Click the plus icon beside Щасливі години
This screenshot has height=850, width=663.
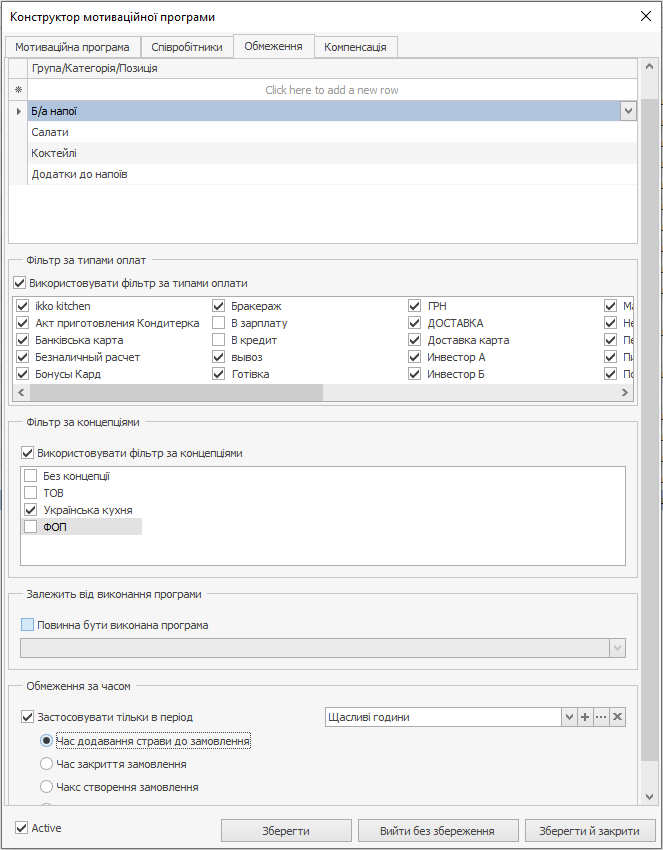585,717
